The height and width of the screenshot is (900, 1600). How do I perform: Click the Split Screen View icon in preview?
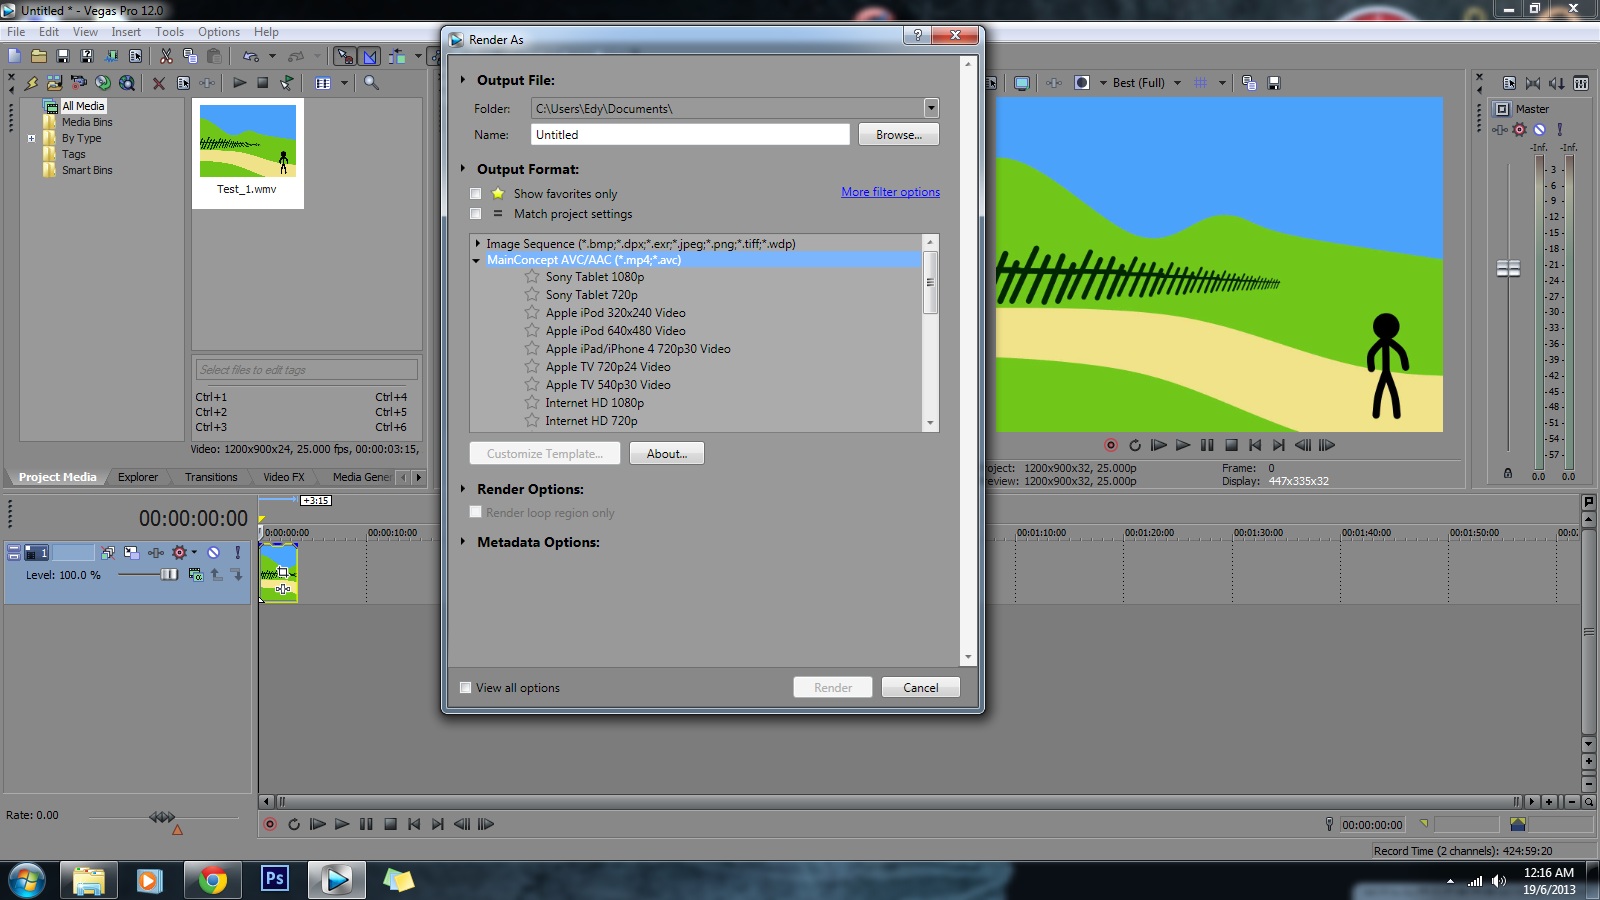tap(1082, 83)
